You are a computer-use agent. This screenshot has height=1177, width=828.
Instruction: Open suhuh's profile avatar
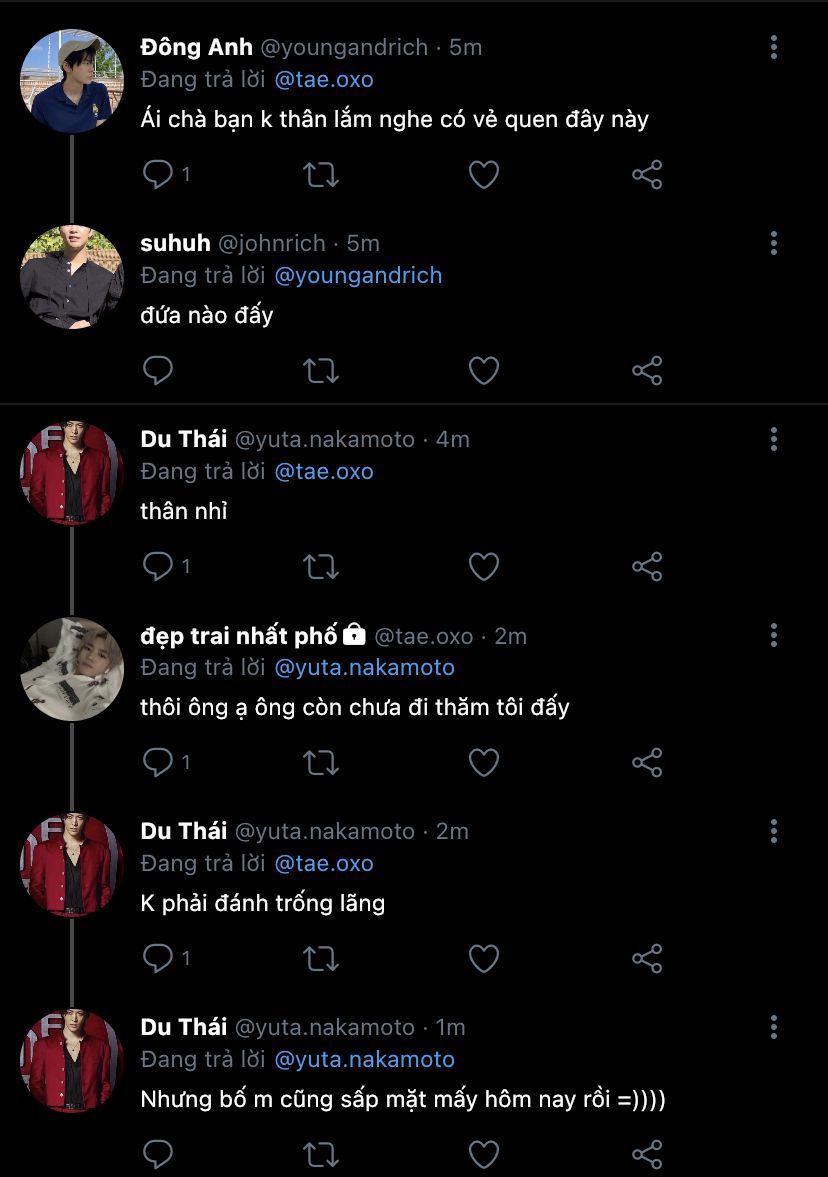pyautogui.click(x=71, y=277)
